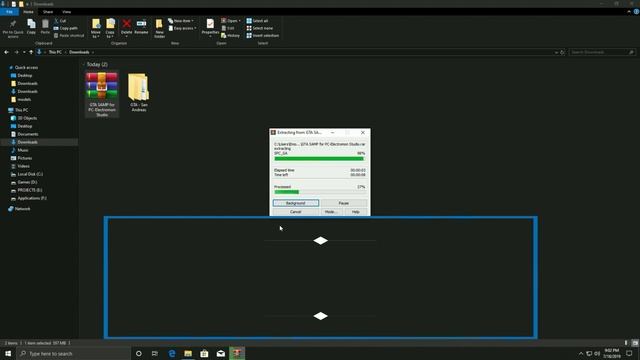Click the Copy icon in the ribbon

coord(31,24)
